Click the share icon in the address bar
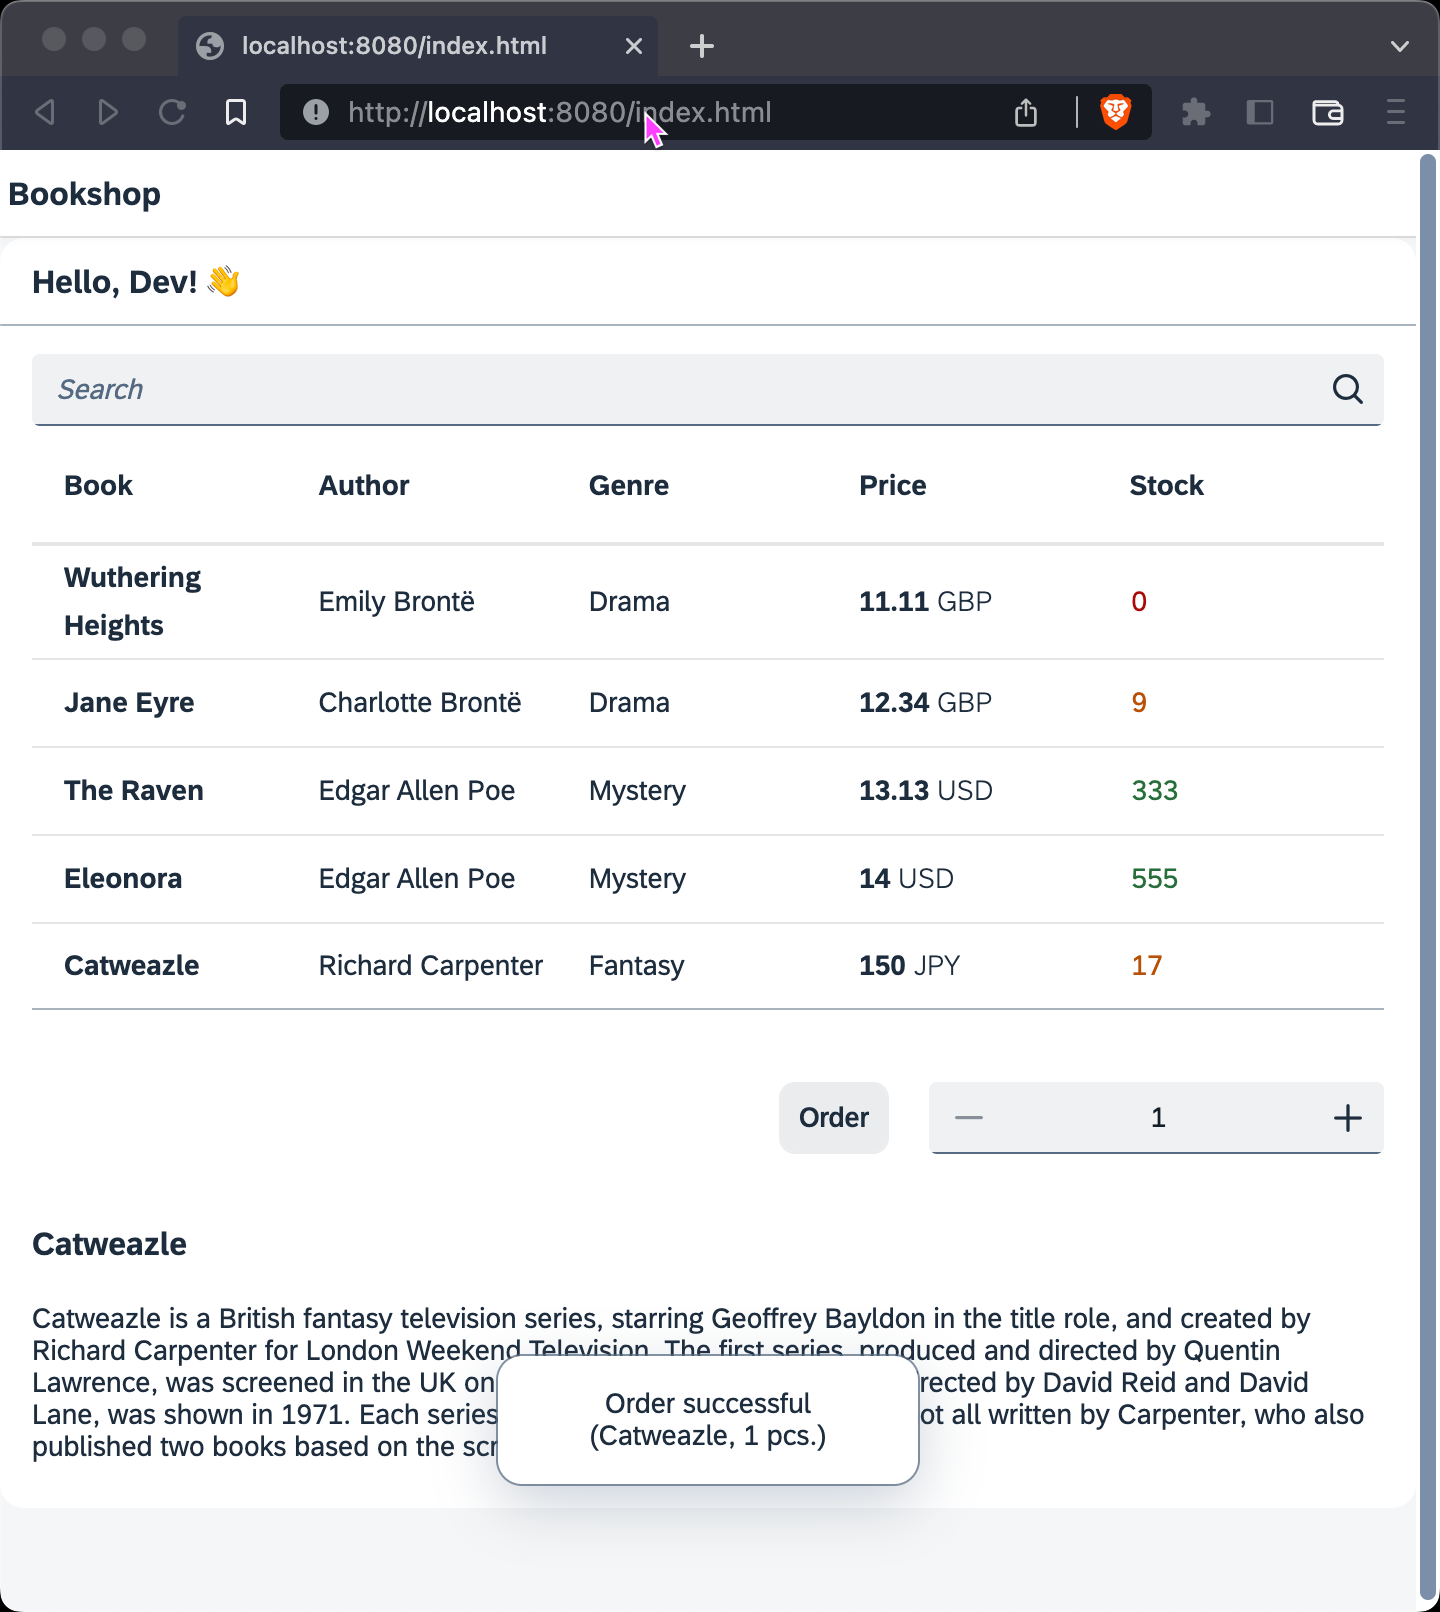Image resolution: width=1440 pixels, height=1612 pixels. click(1026, 112)
